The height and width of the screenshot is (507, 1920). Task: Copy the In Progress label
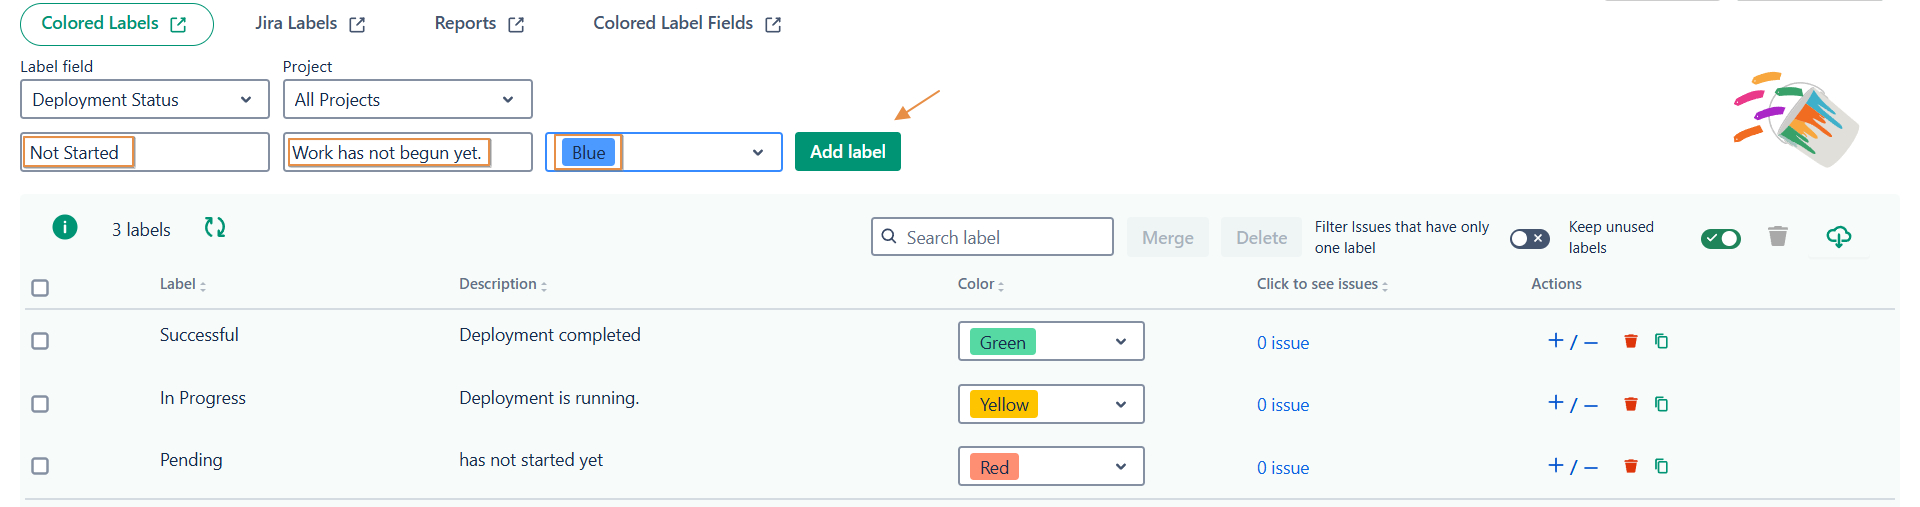pyautogui.click(x=1661, y=404)
